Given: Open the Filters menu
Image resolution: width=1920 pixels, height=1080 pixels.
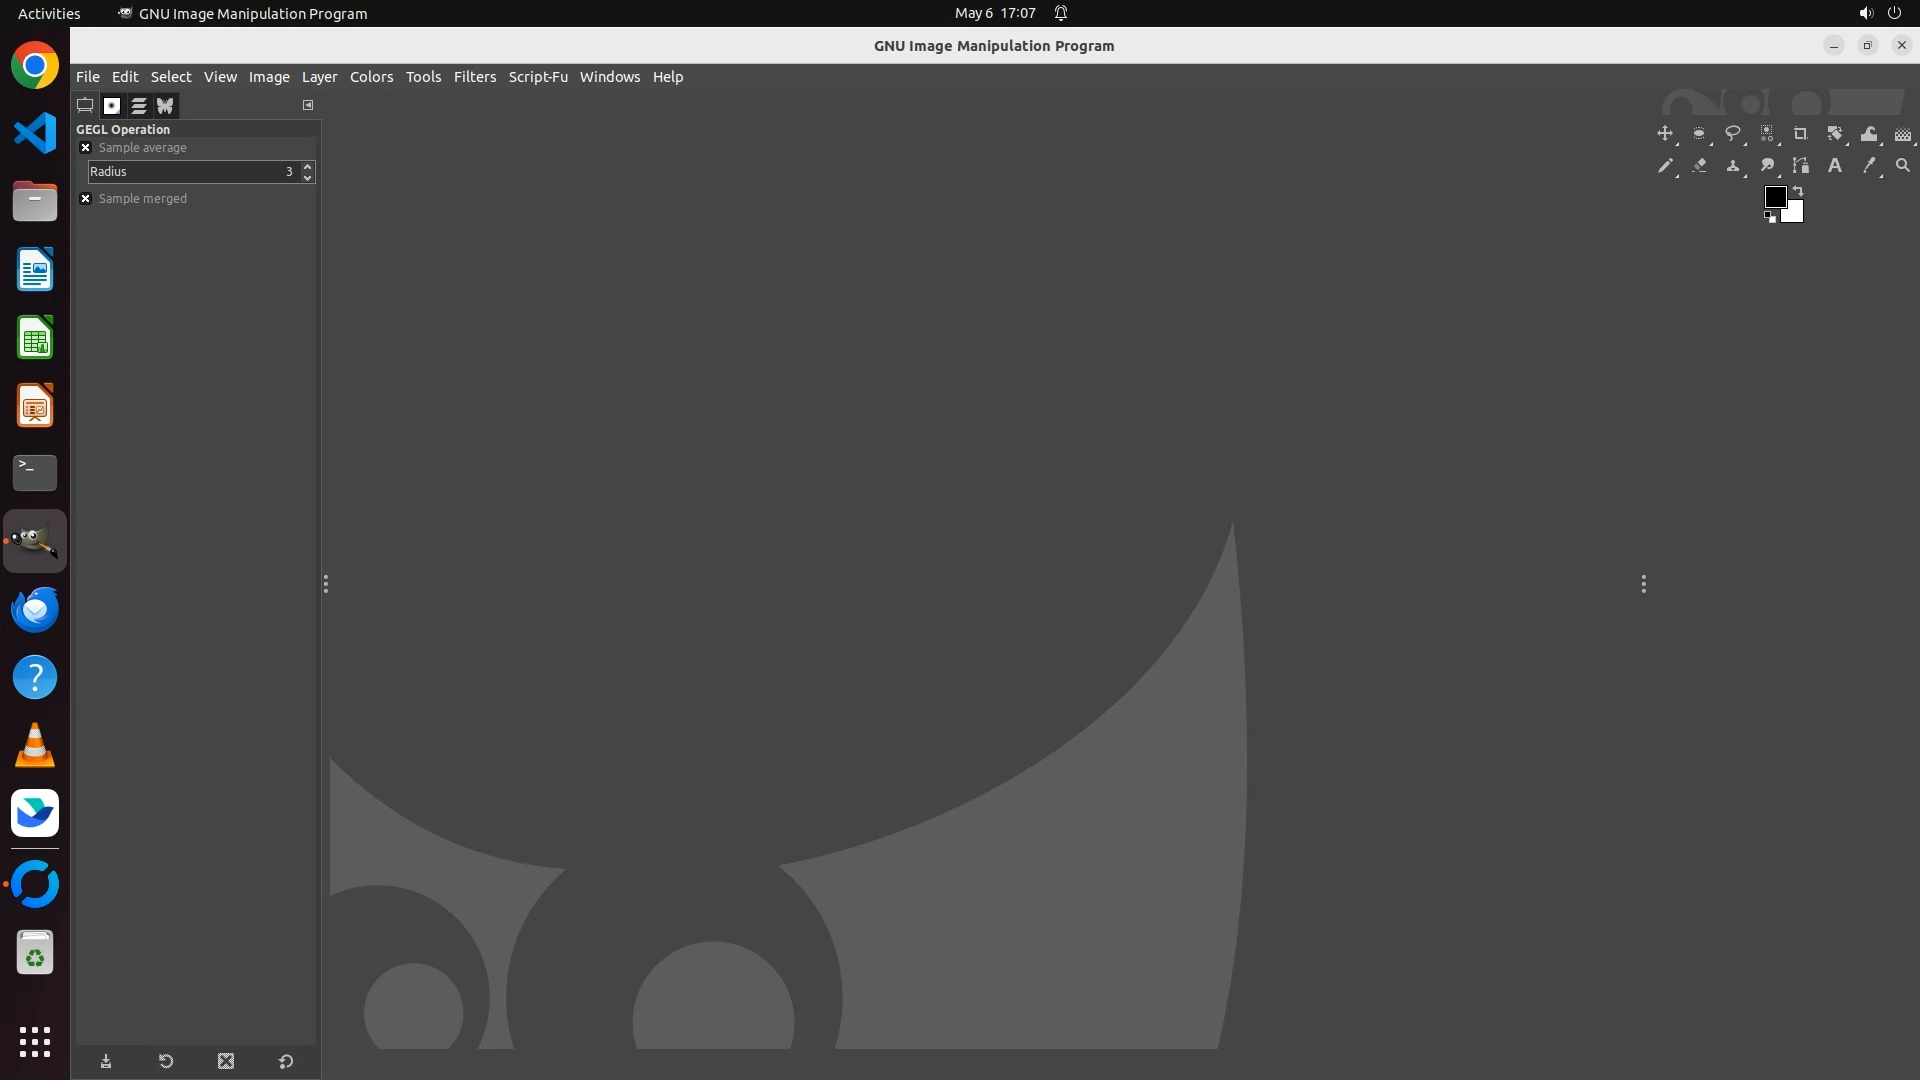Looking at the screenshot, I should 474,77.
